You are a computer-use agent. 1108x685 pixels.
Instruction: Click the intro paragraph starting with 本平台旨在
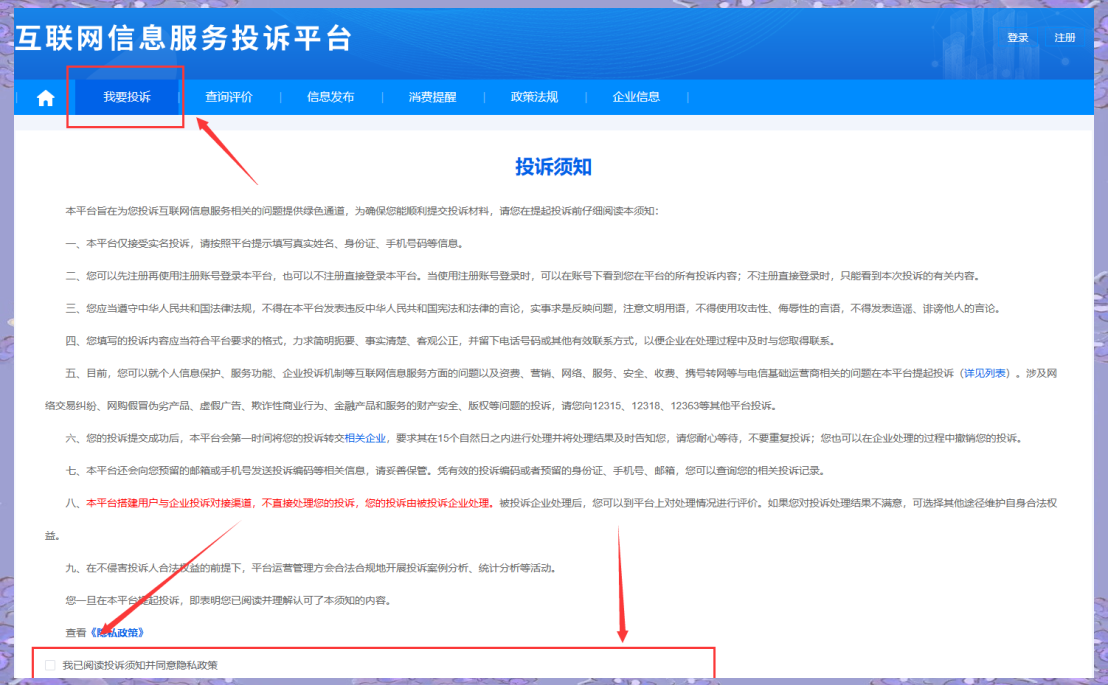tap(360, 211)
